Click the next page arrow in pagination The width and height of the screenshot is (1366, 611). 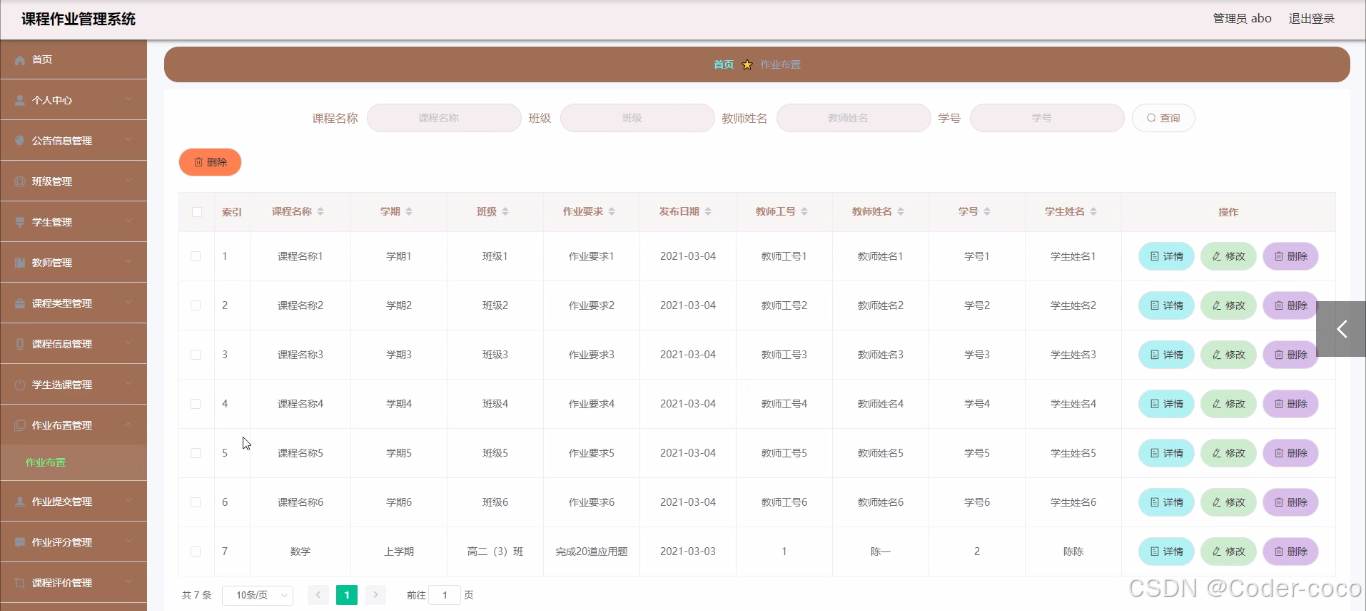375,595
